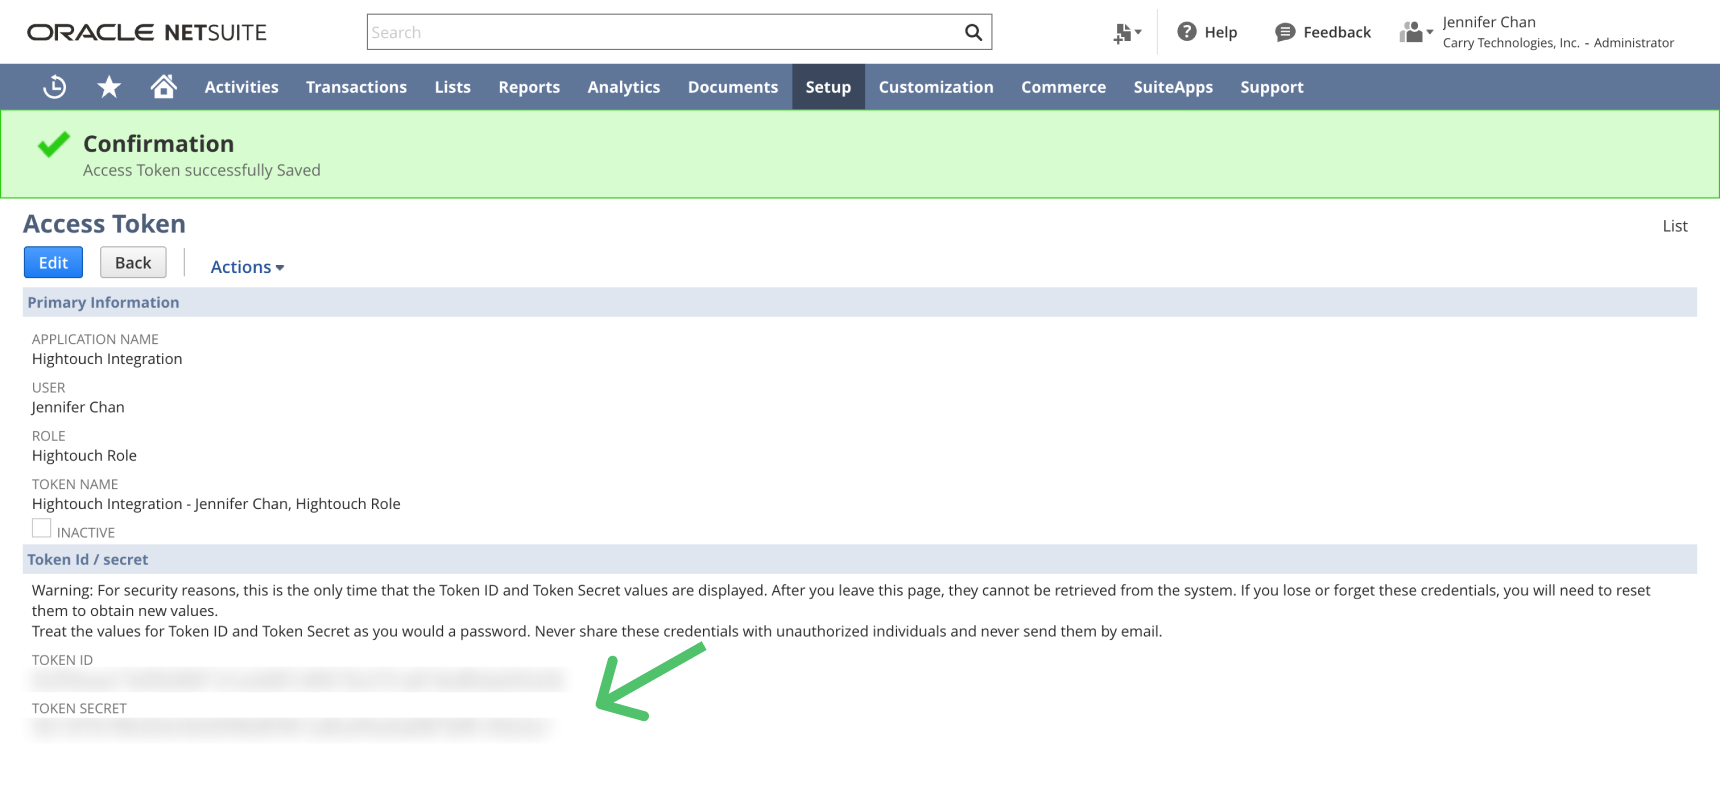Click the Hightouch Role value
This screenshot has height=788, width=1720.
[x=84, y=455]
